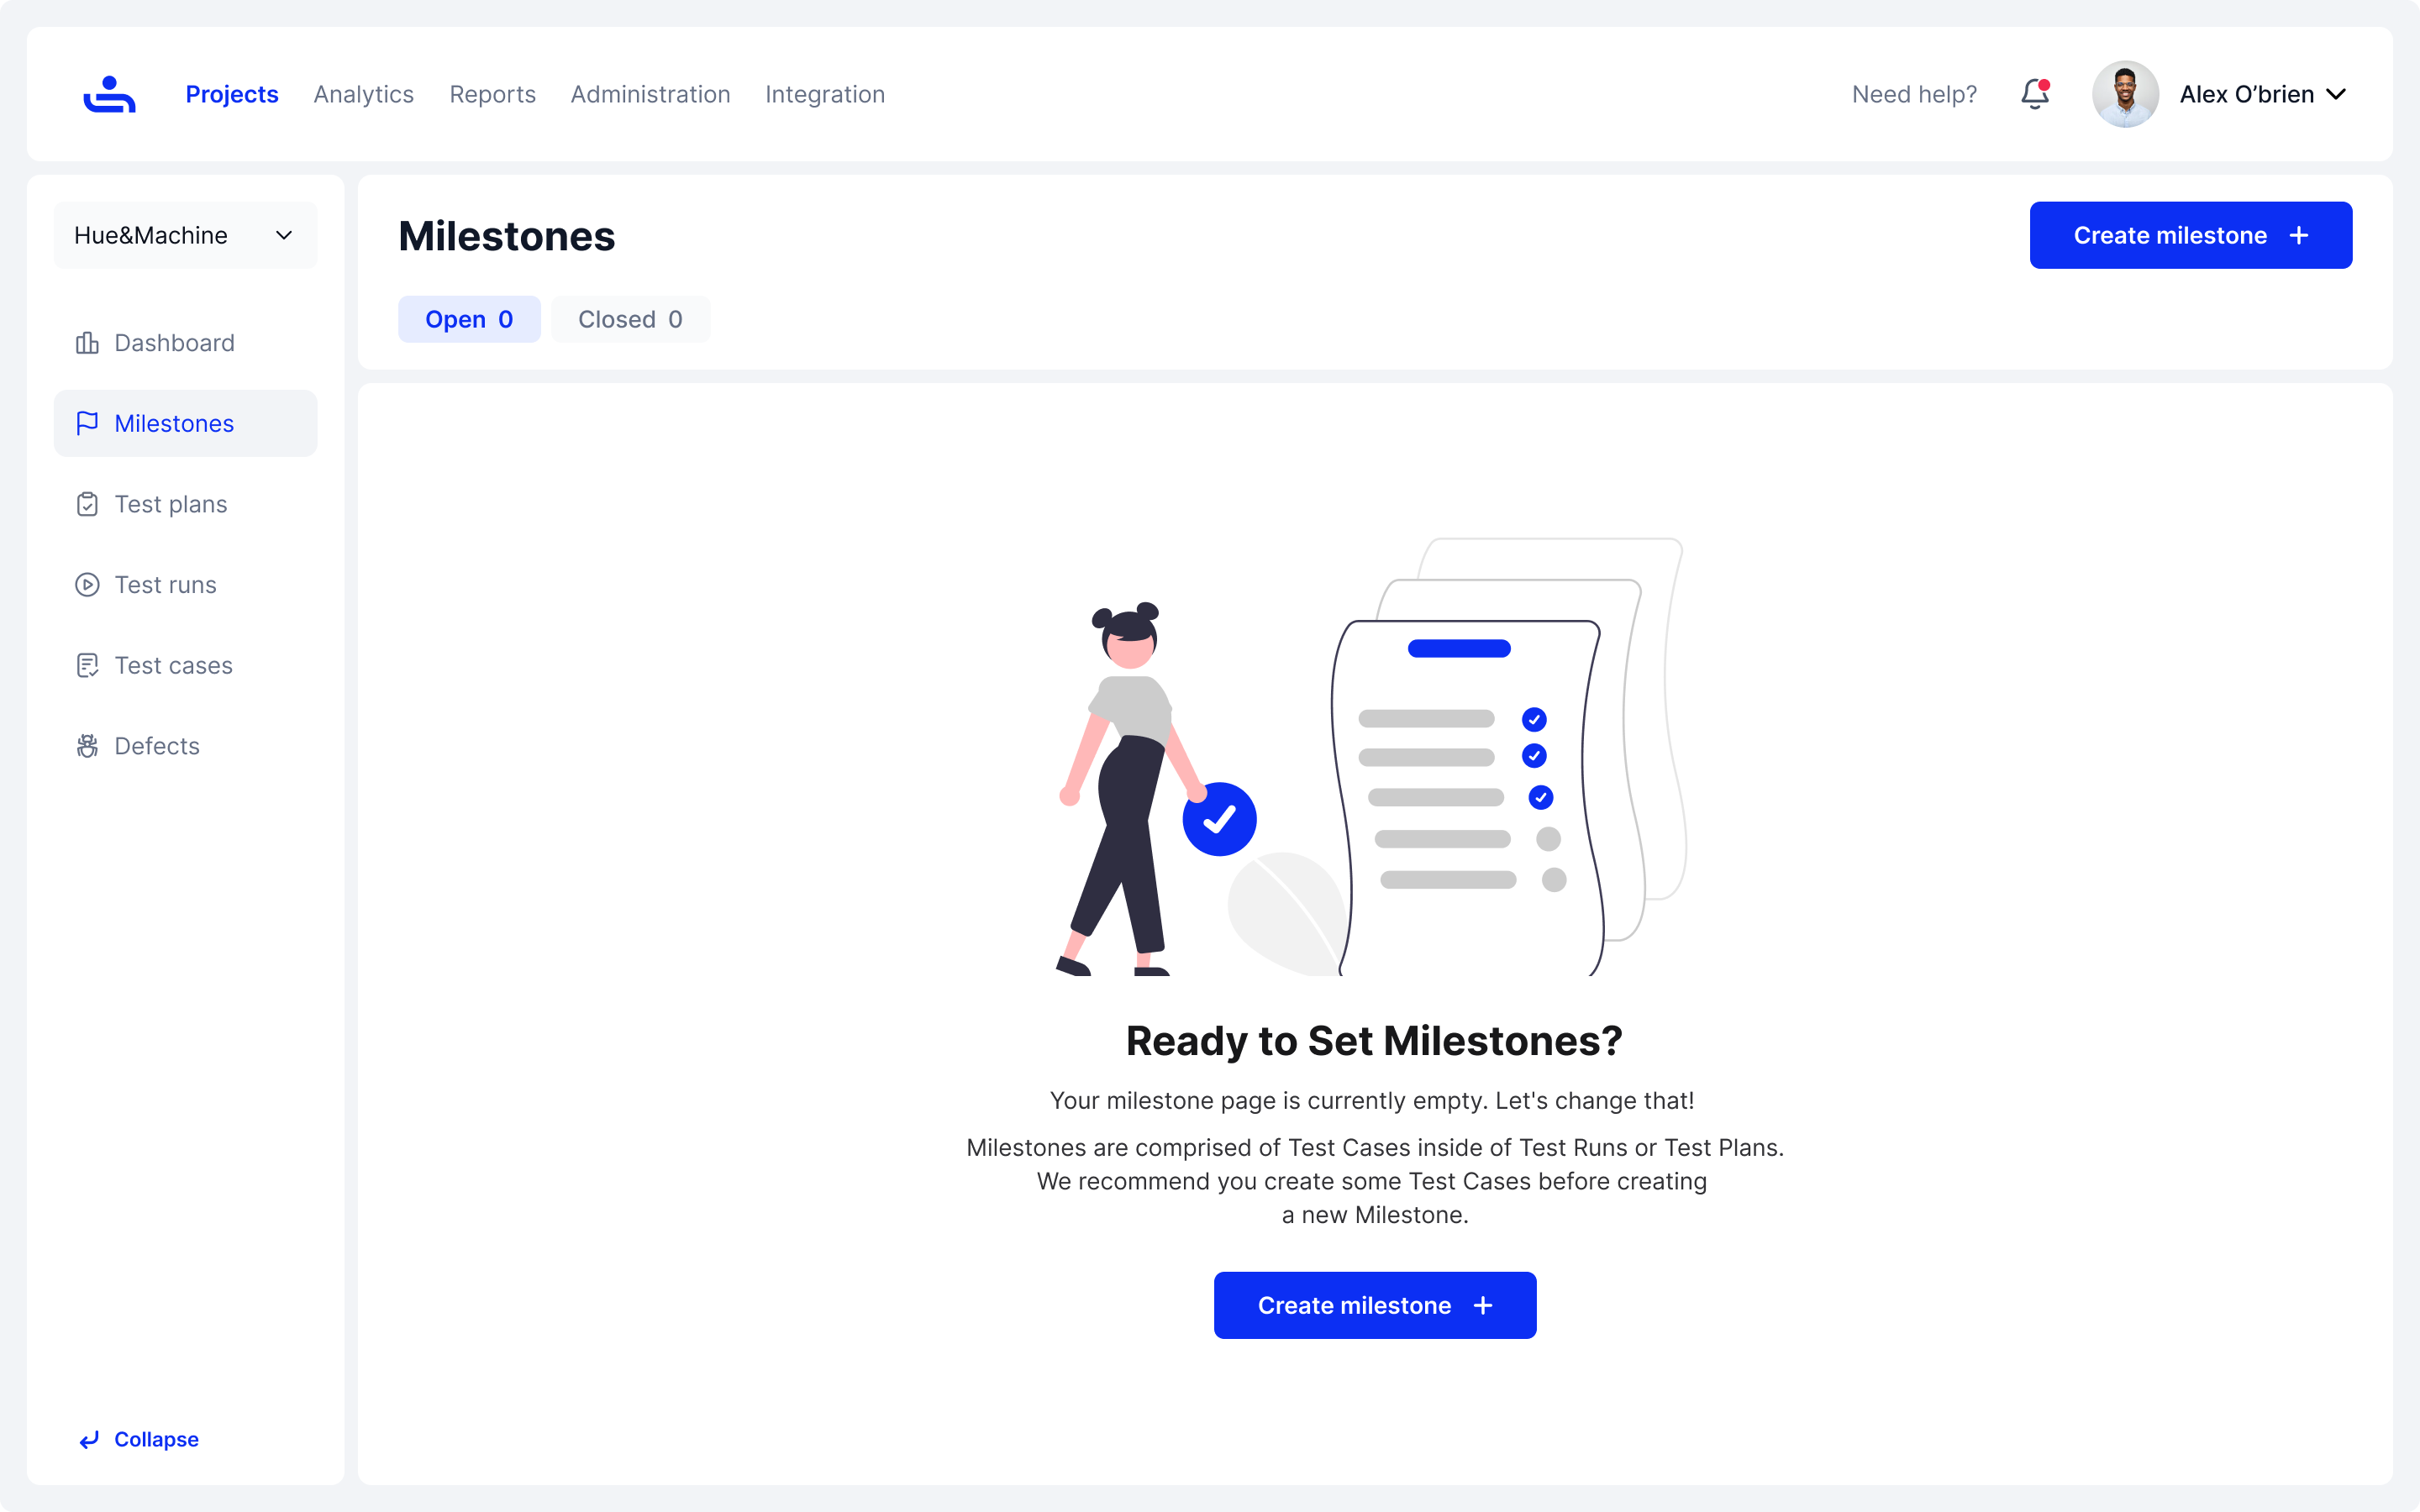
Task: Click the Need help? link
Action: click(x=1914, y=94)
